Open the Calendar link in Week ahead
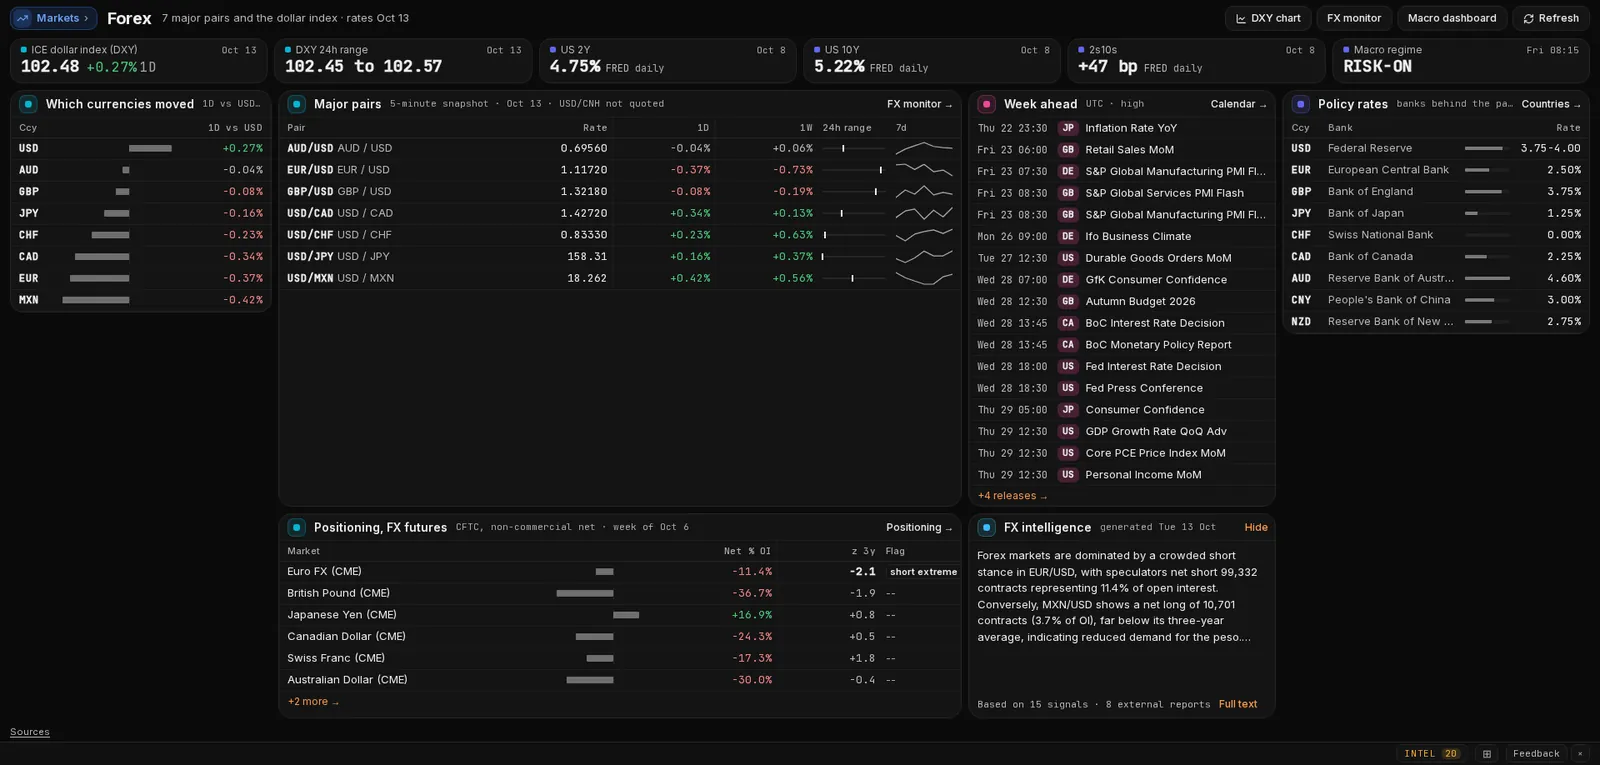The image size is (1600, 765). [x=1238, y=104]
